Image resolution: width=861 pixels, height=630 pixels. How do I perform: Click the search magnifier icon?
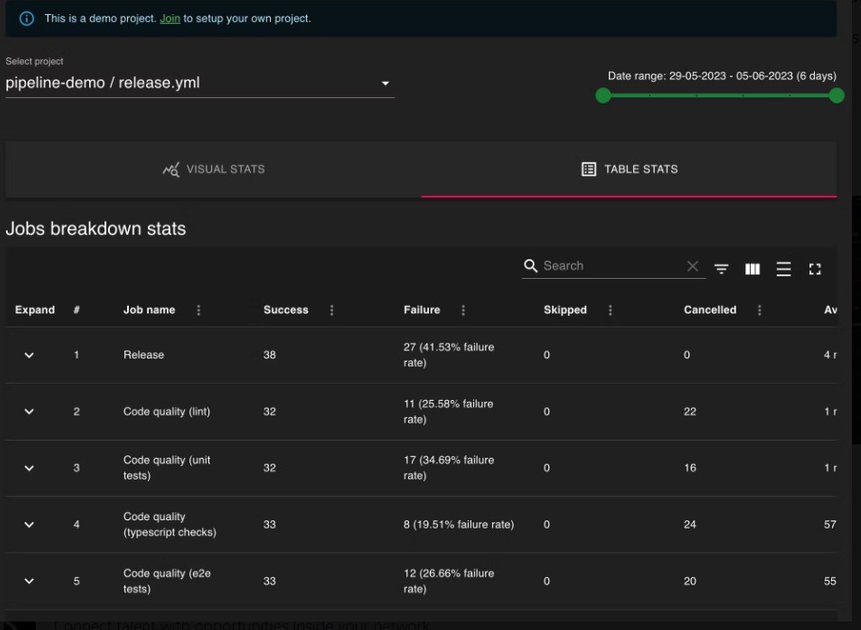click(529, 265)
